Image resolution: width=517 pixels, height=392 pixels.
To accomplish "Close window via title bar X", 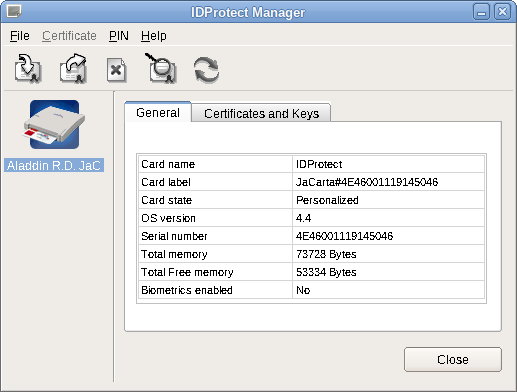I will [502, 12].
